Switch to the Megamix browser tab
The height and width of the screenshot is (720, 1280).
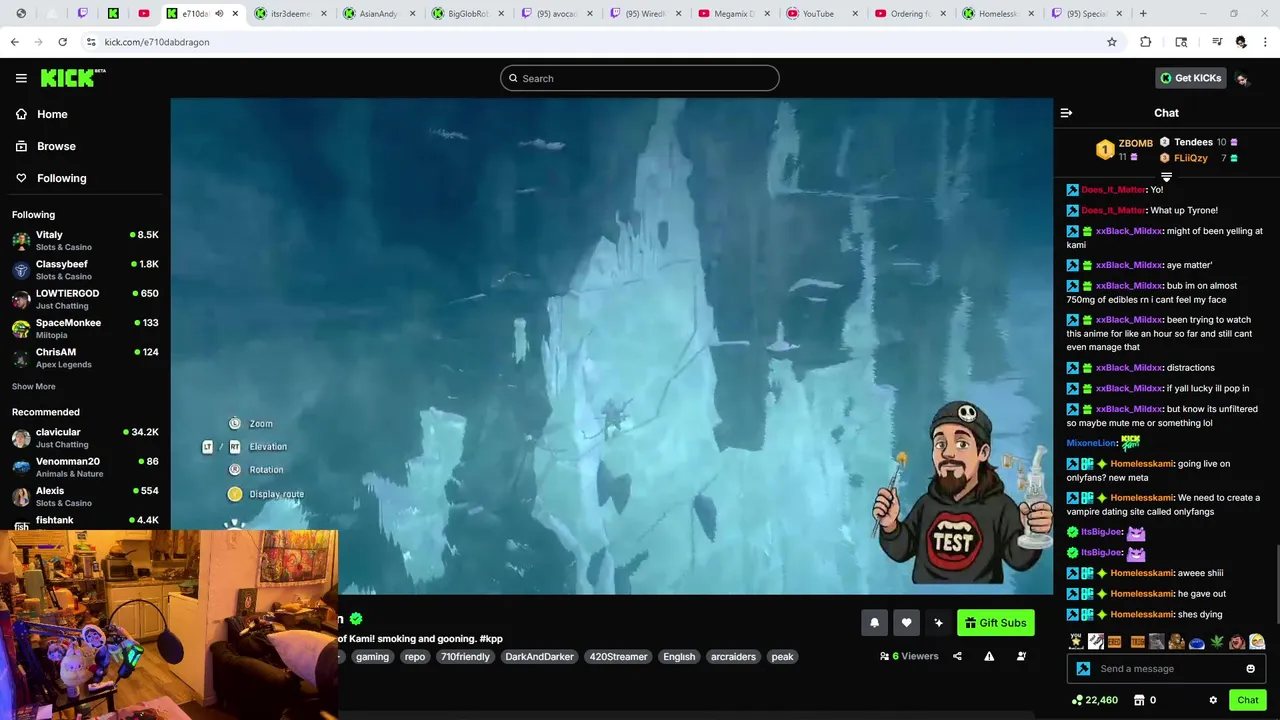pos(733,13)
